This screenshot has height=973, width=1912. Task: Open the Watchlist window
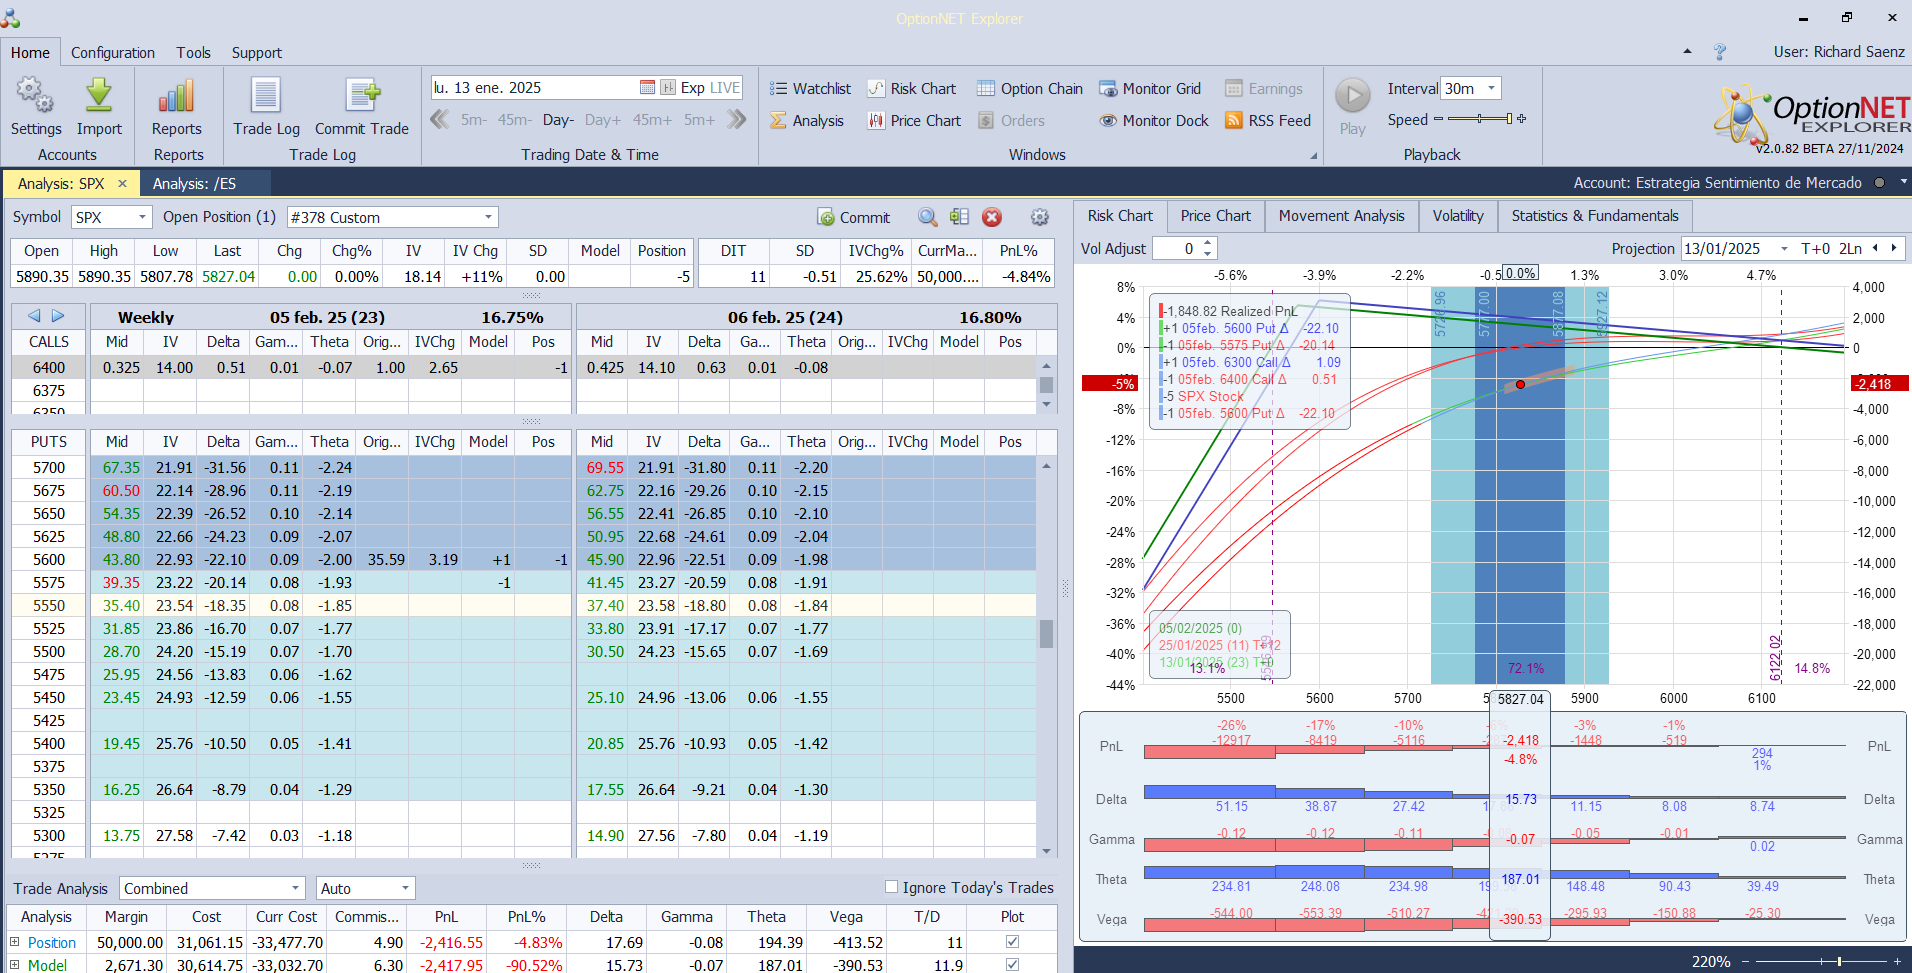point(810,89)
